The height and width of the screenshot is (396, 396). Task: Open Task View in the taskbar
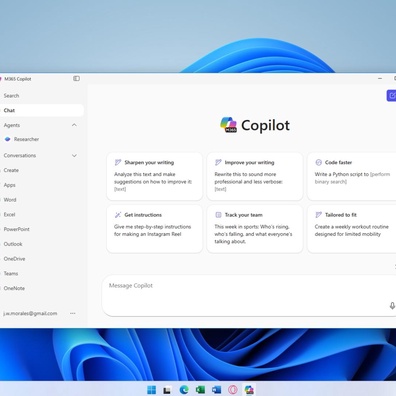[x=167, y=390]
